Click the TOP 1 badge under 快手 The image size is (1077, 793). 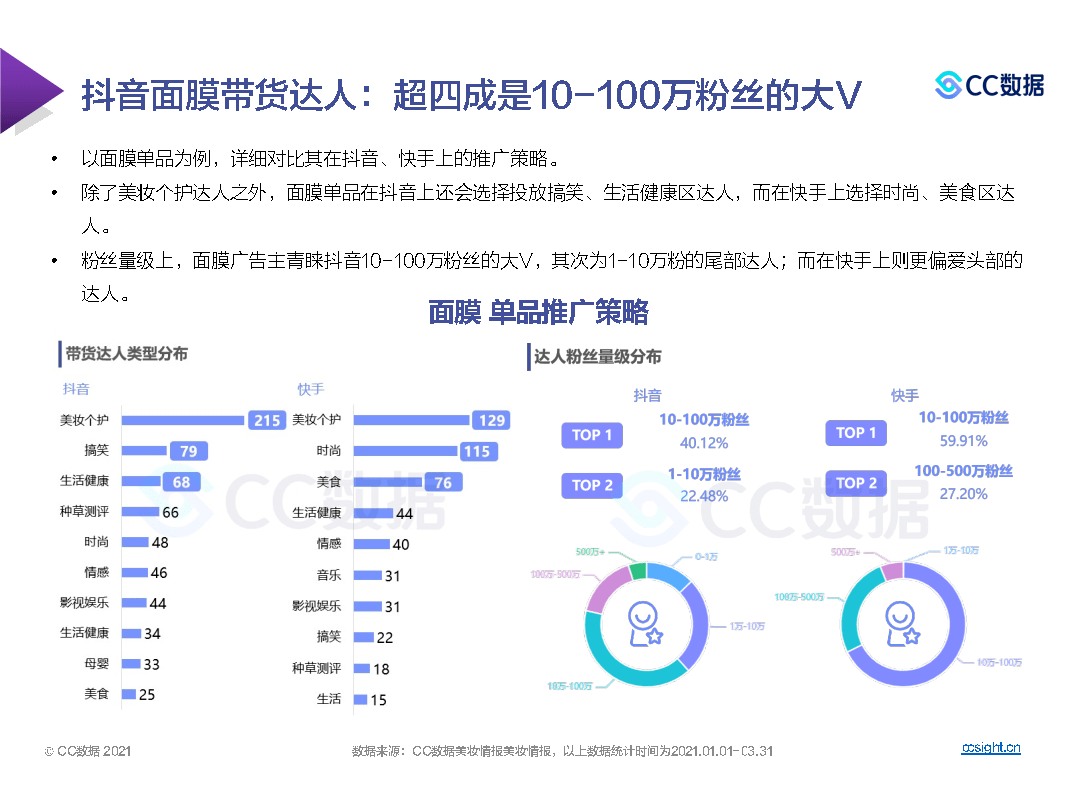point(856,433)
